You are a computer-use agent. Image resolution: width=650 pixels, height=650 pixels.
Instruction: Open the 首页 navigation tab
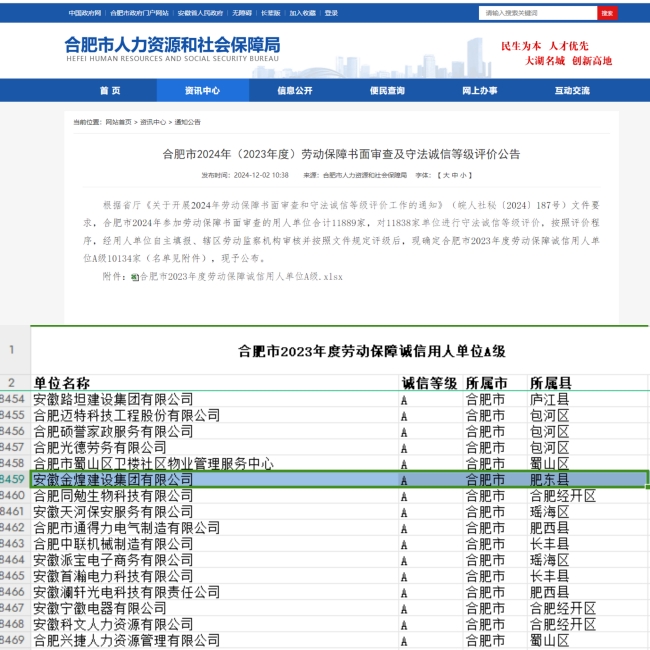[x=110, y=90]
